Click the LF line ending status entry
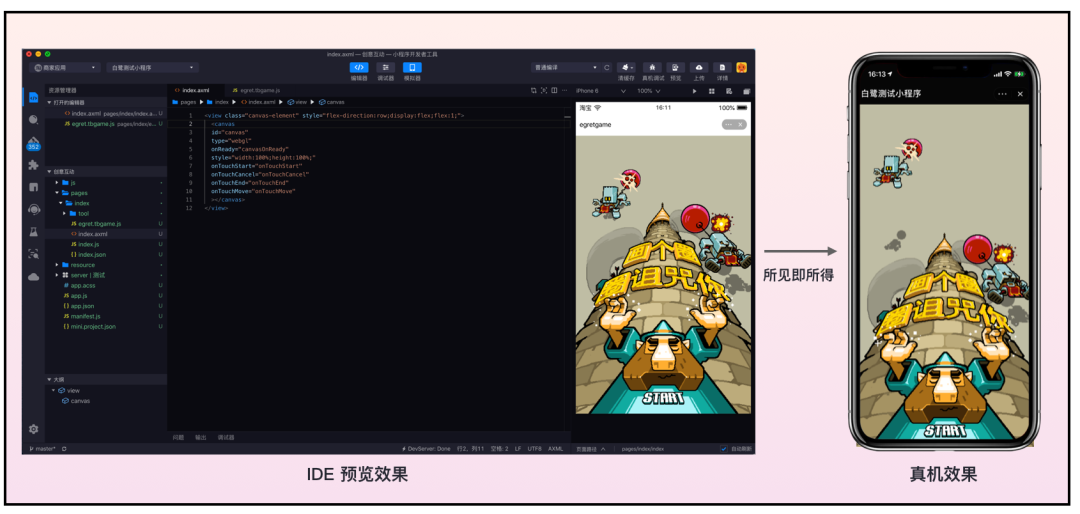This screenshot has width=1080, height=514. coord(517,449)
